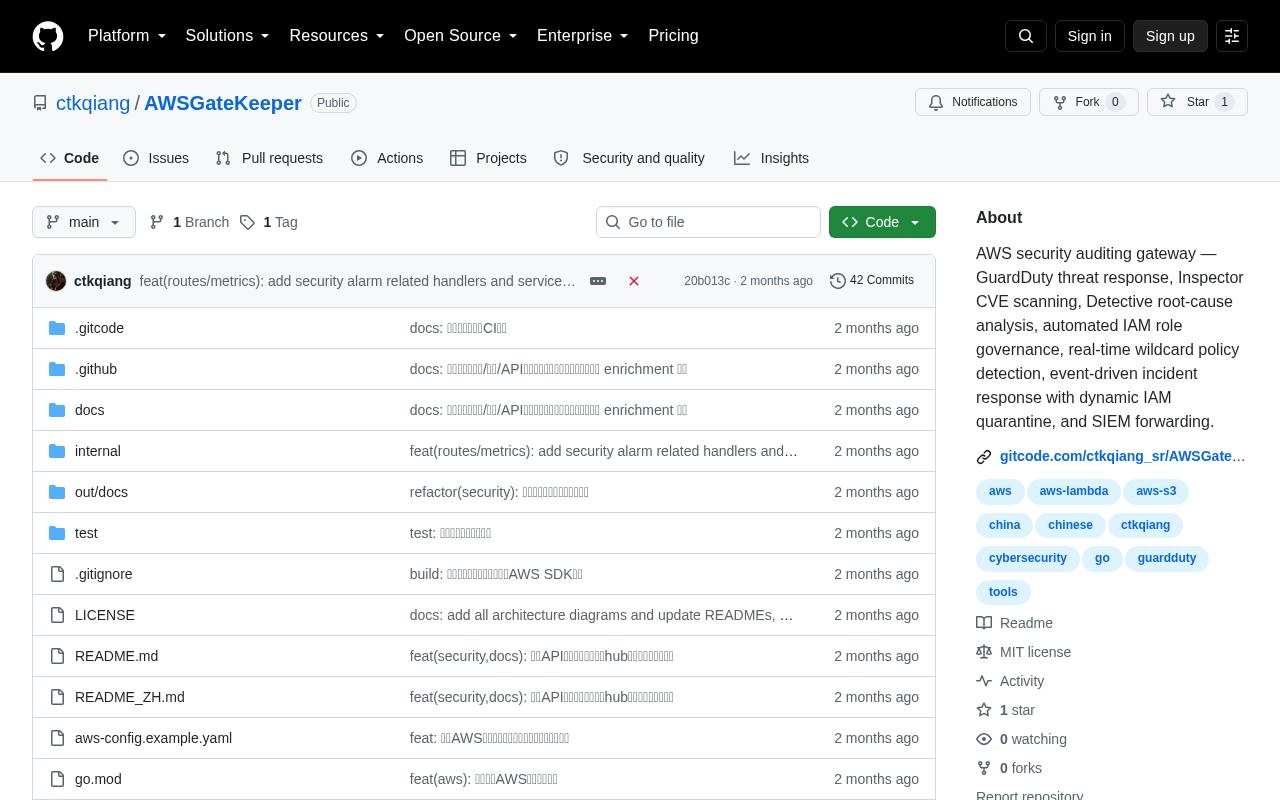Open the test folder

tap(86, 533)
